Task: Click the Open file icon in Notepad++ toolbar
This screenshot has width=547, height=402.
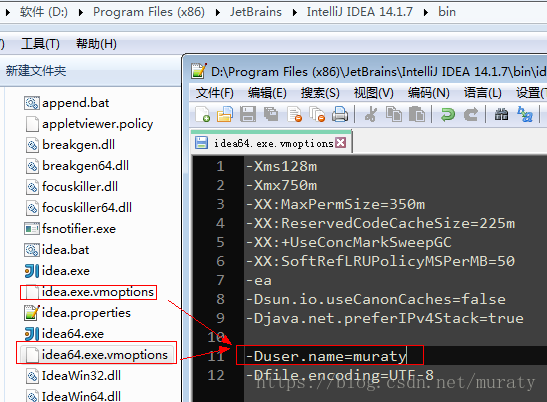Action: pos(225,114)
